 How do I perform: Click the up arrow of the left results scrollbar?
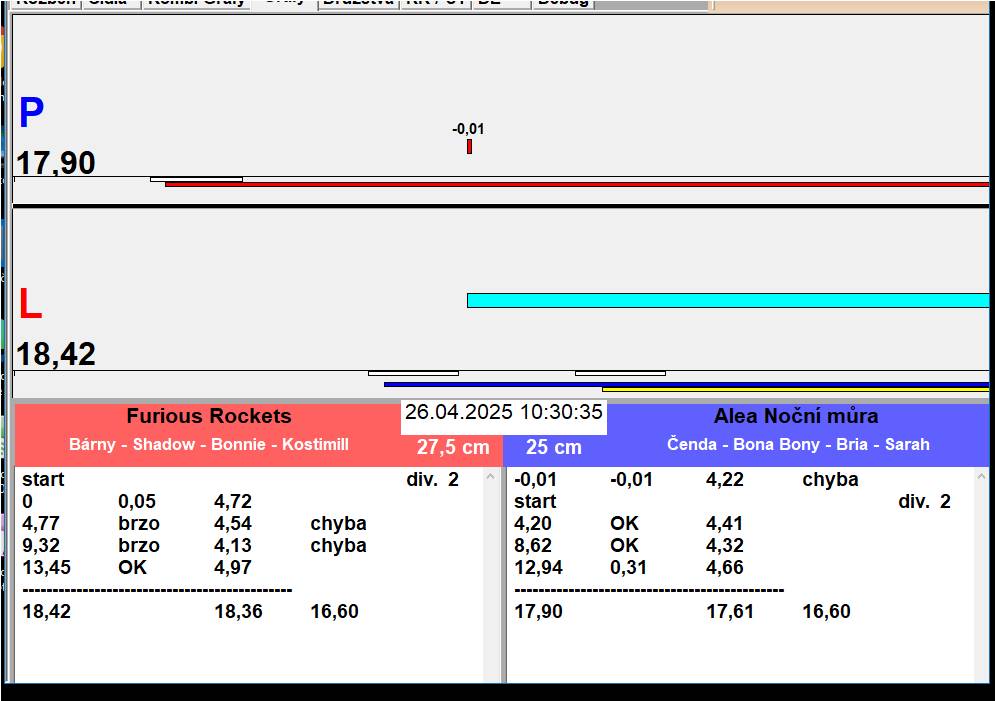coord(491,476)
